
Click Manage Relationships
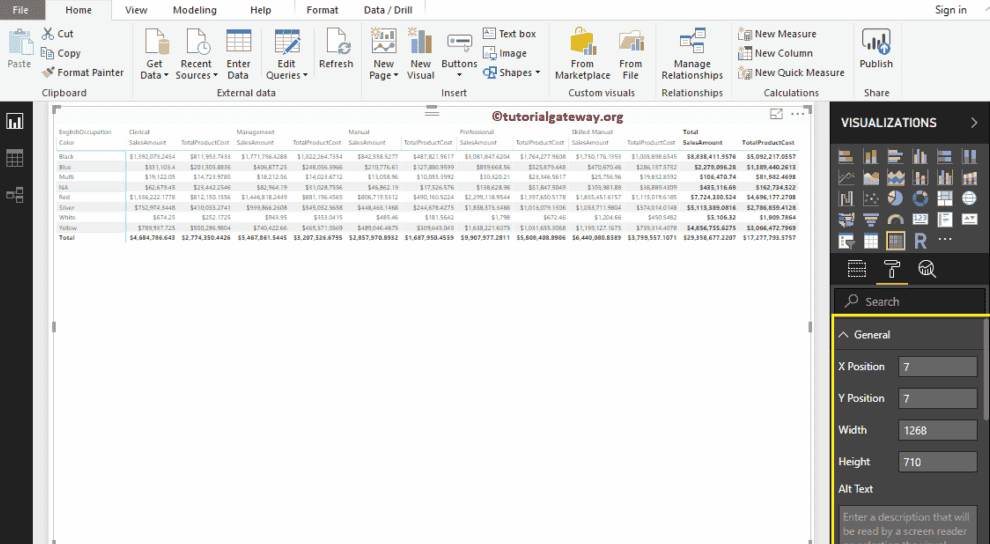(692, 54)
